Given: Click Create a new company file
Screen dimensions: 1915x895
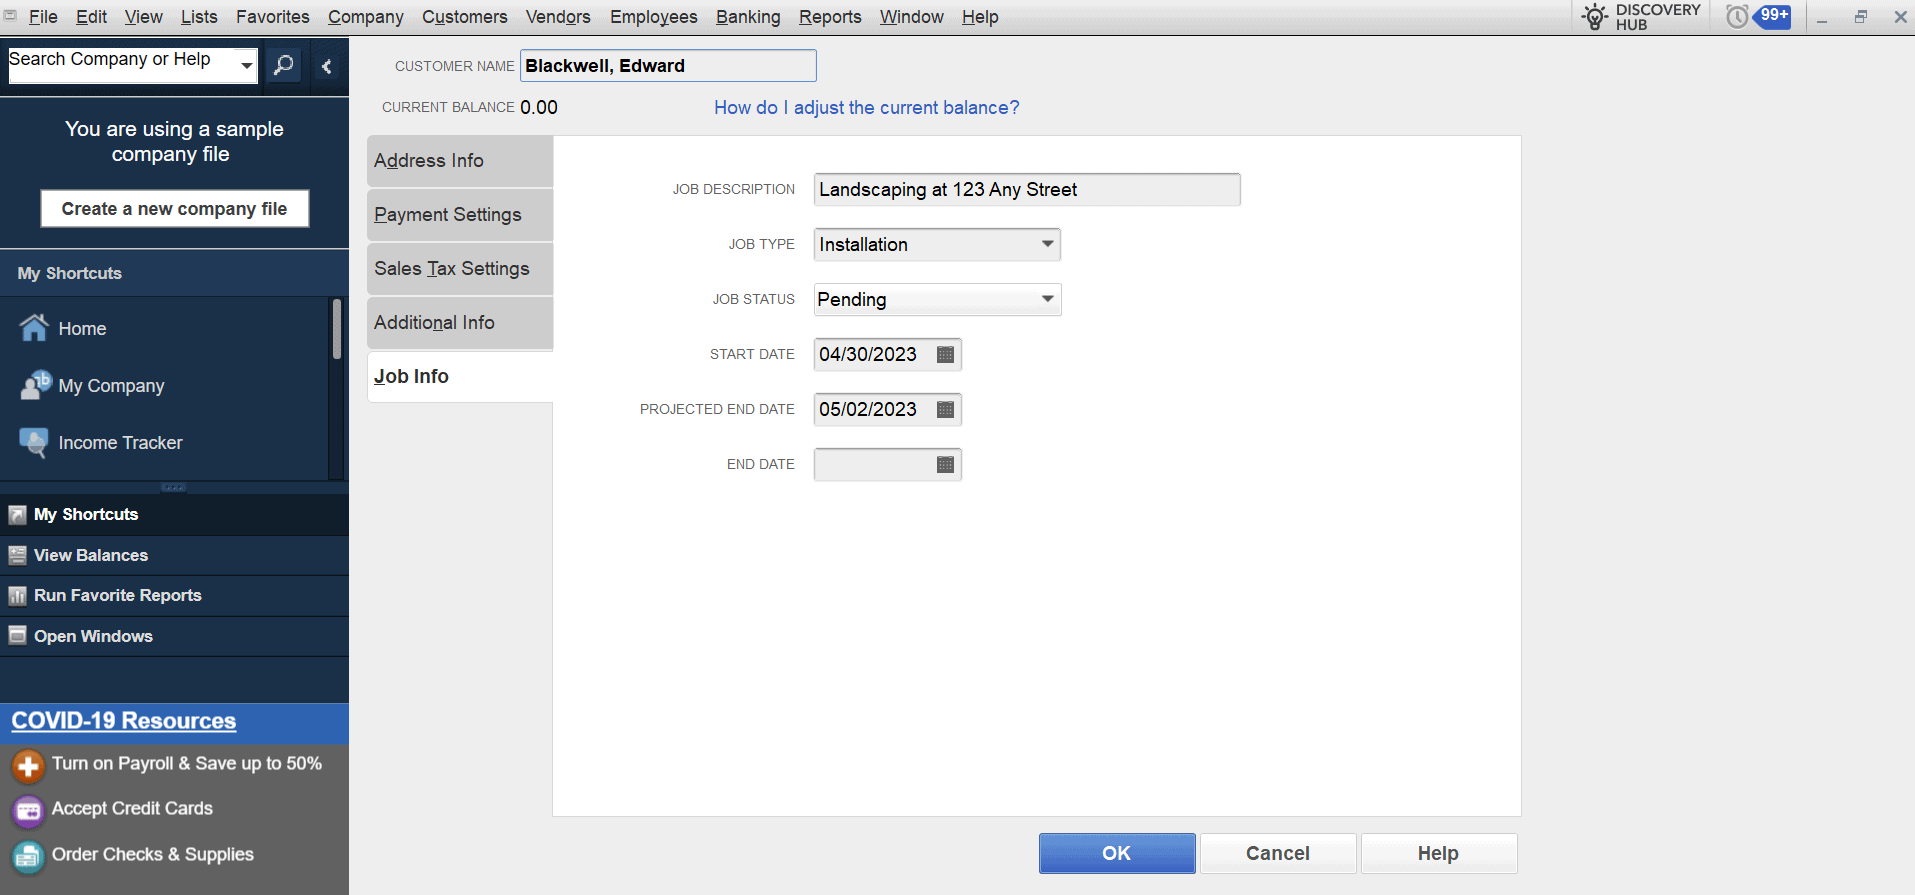Looking at the screenshot, I should pyautogui.click(x=174, y=208).
